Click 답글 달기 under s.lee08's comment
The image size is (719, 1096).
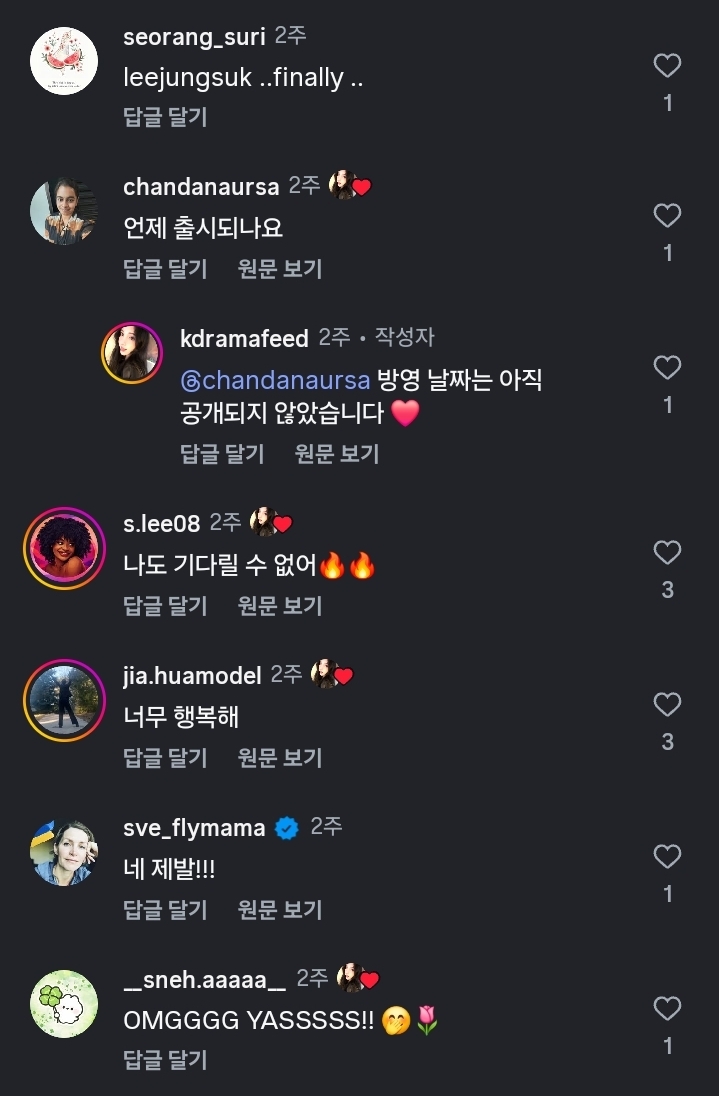(165, 605)
